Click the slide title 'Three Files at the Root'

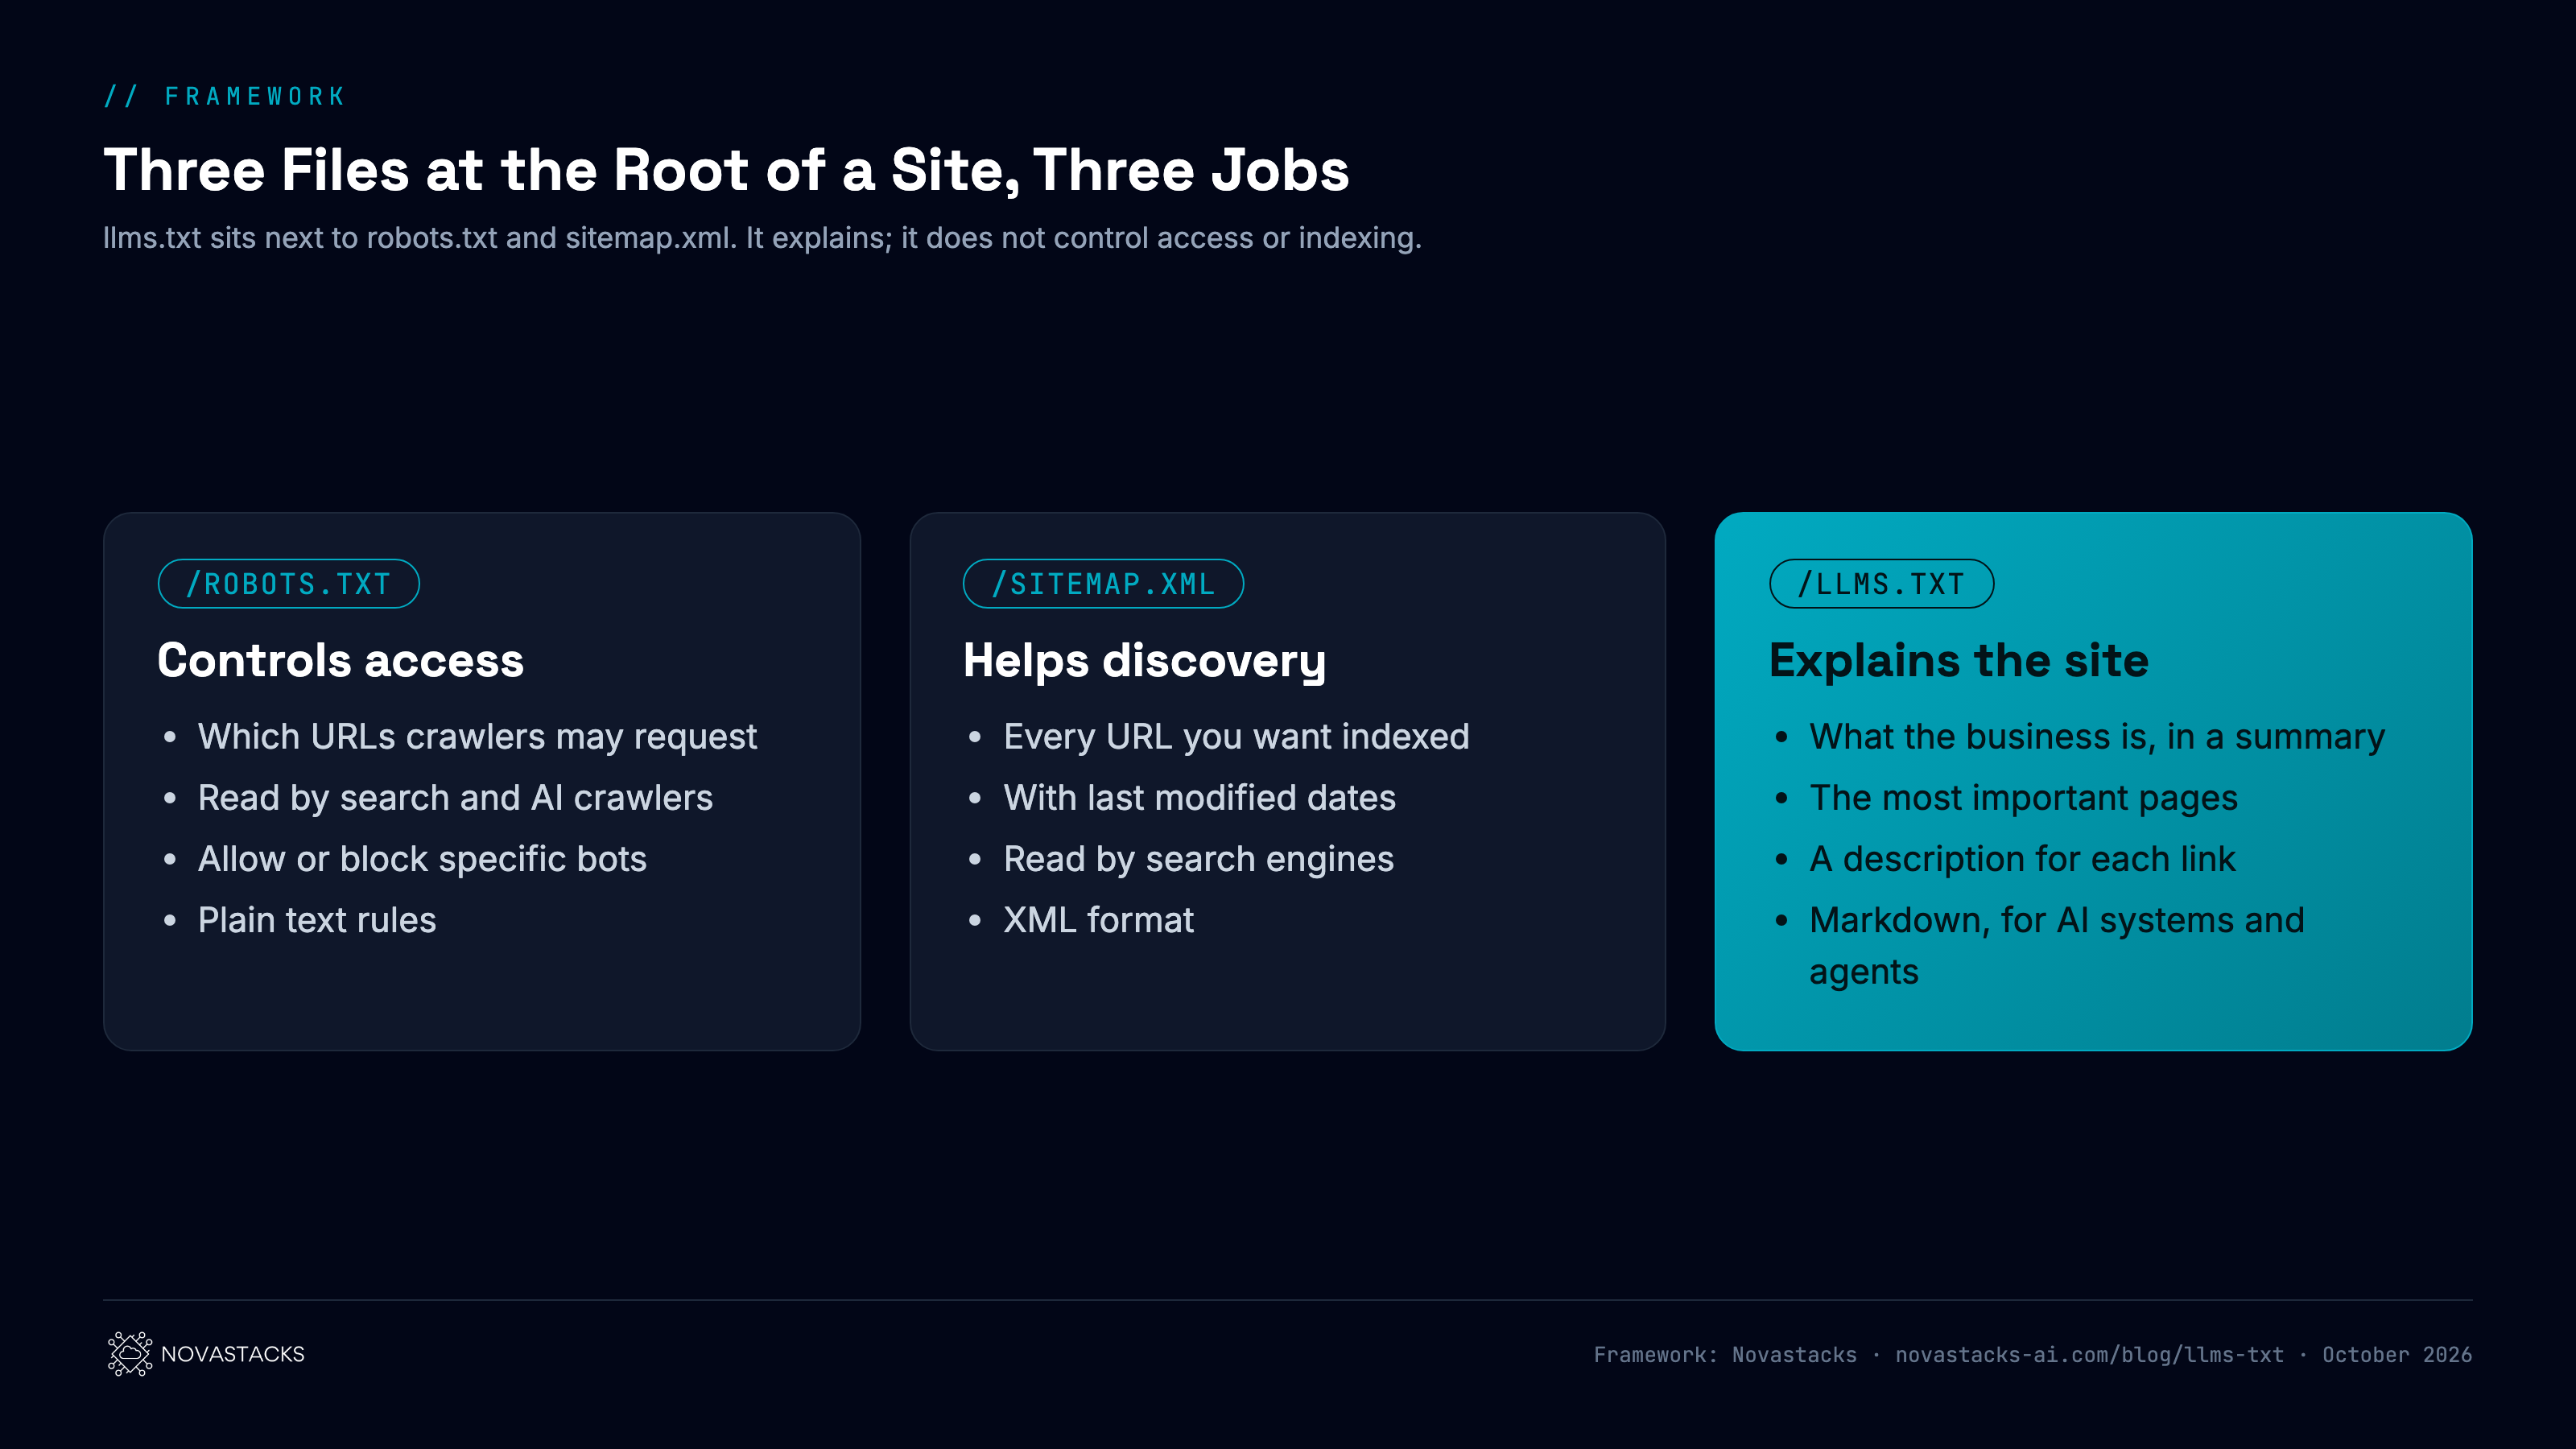point(726,170)
